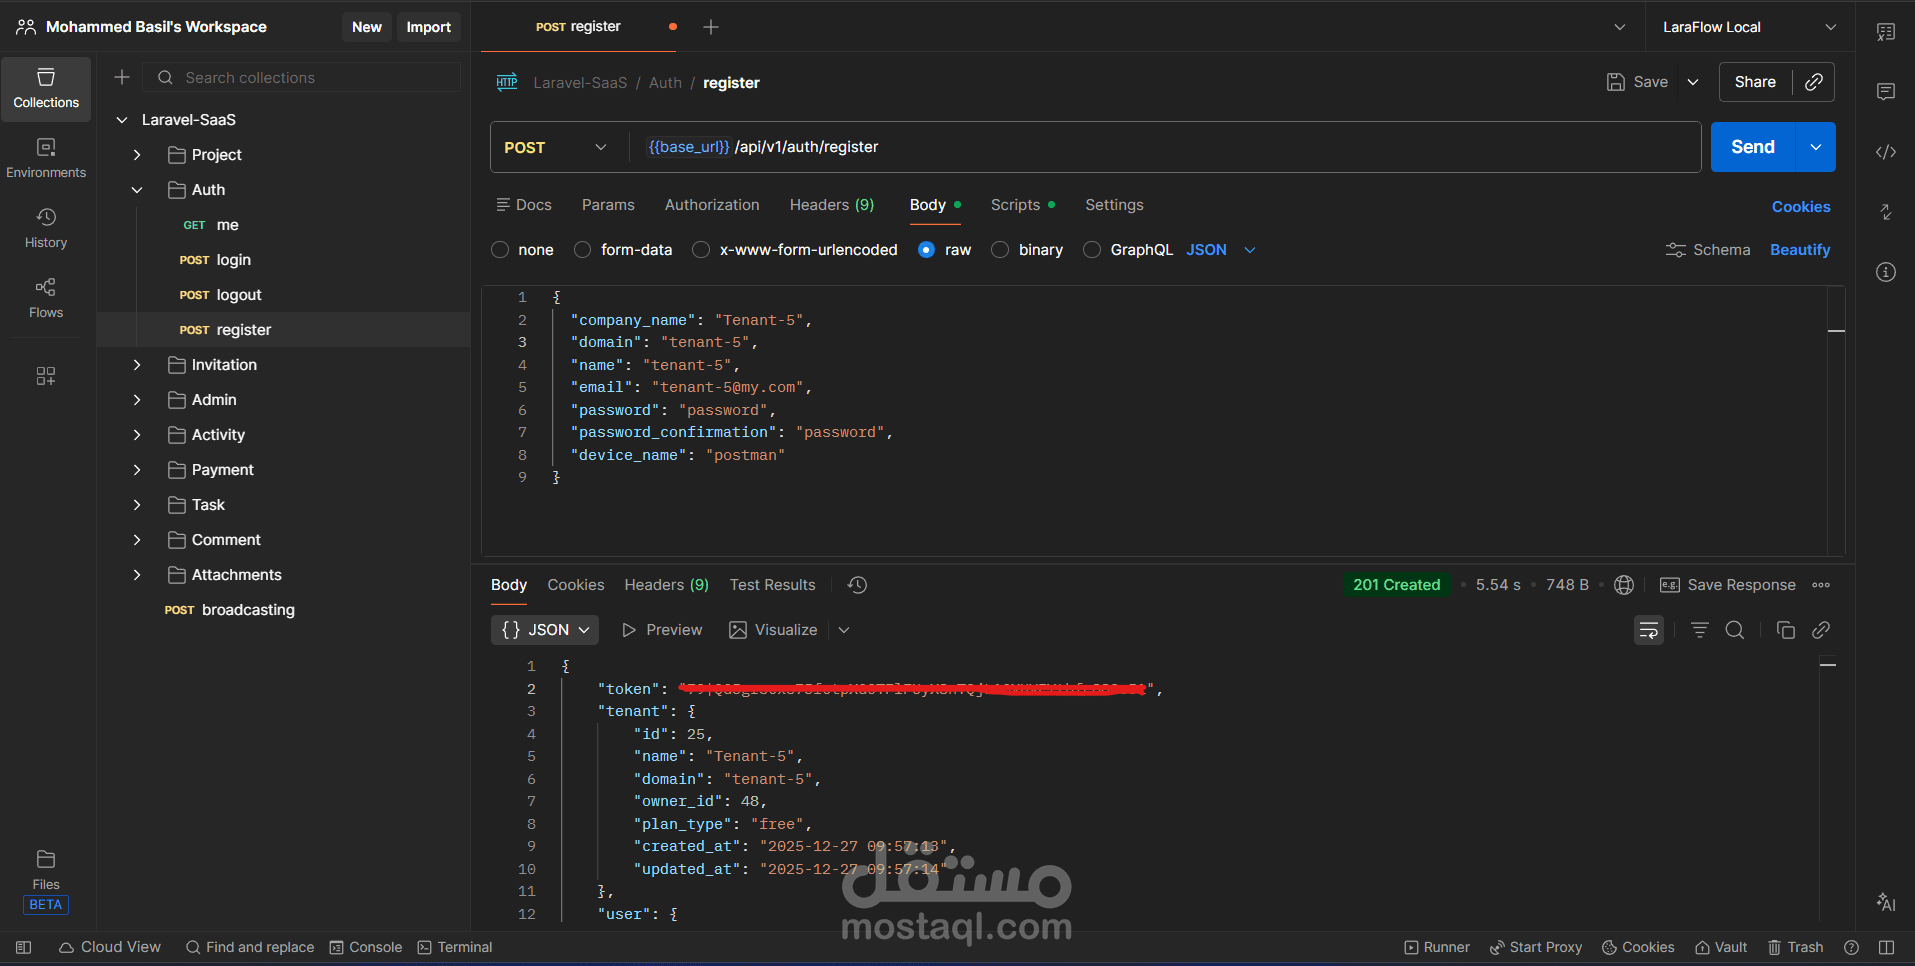Search within the response body
Viewport: 1915px width, 966px height.
coord(1735,630)
